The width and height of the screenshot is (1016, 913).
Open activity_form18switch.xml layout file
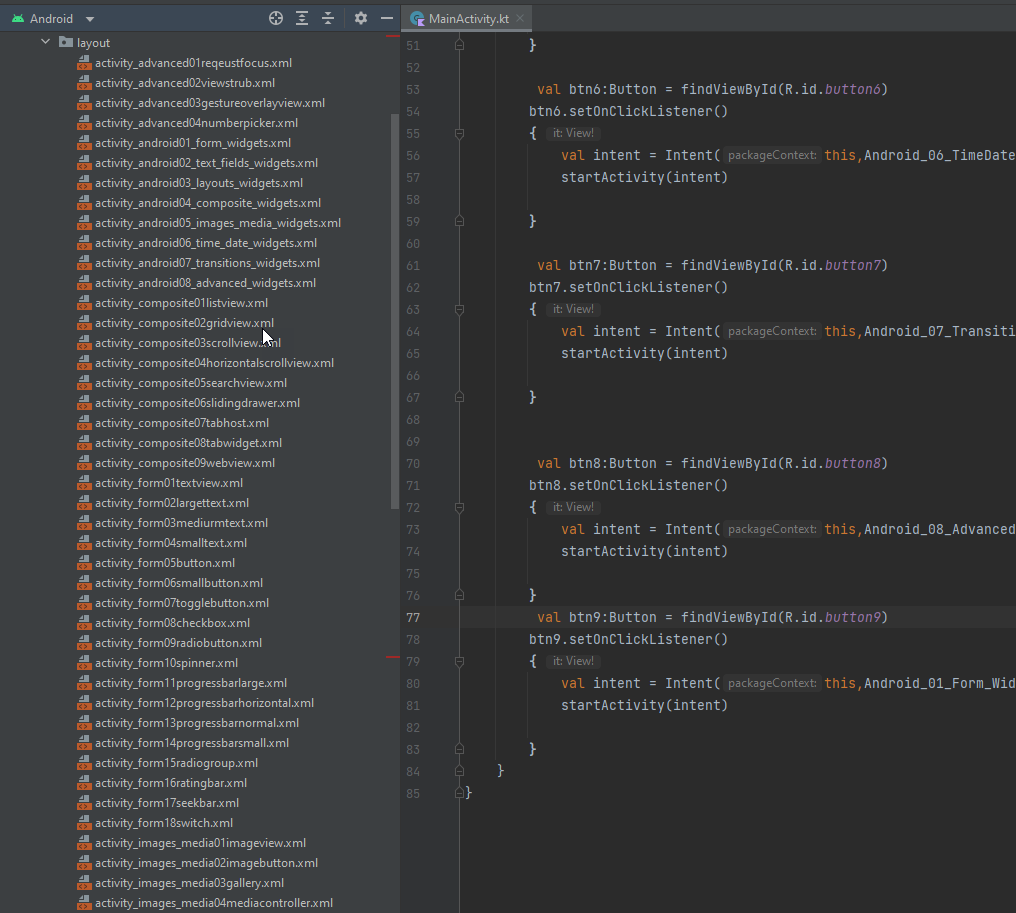tap(164, 823)
